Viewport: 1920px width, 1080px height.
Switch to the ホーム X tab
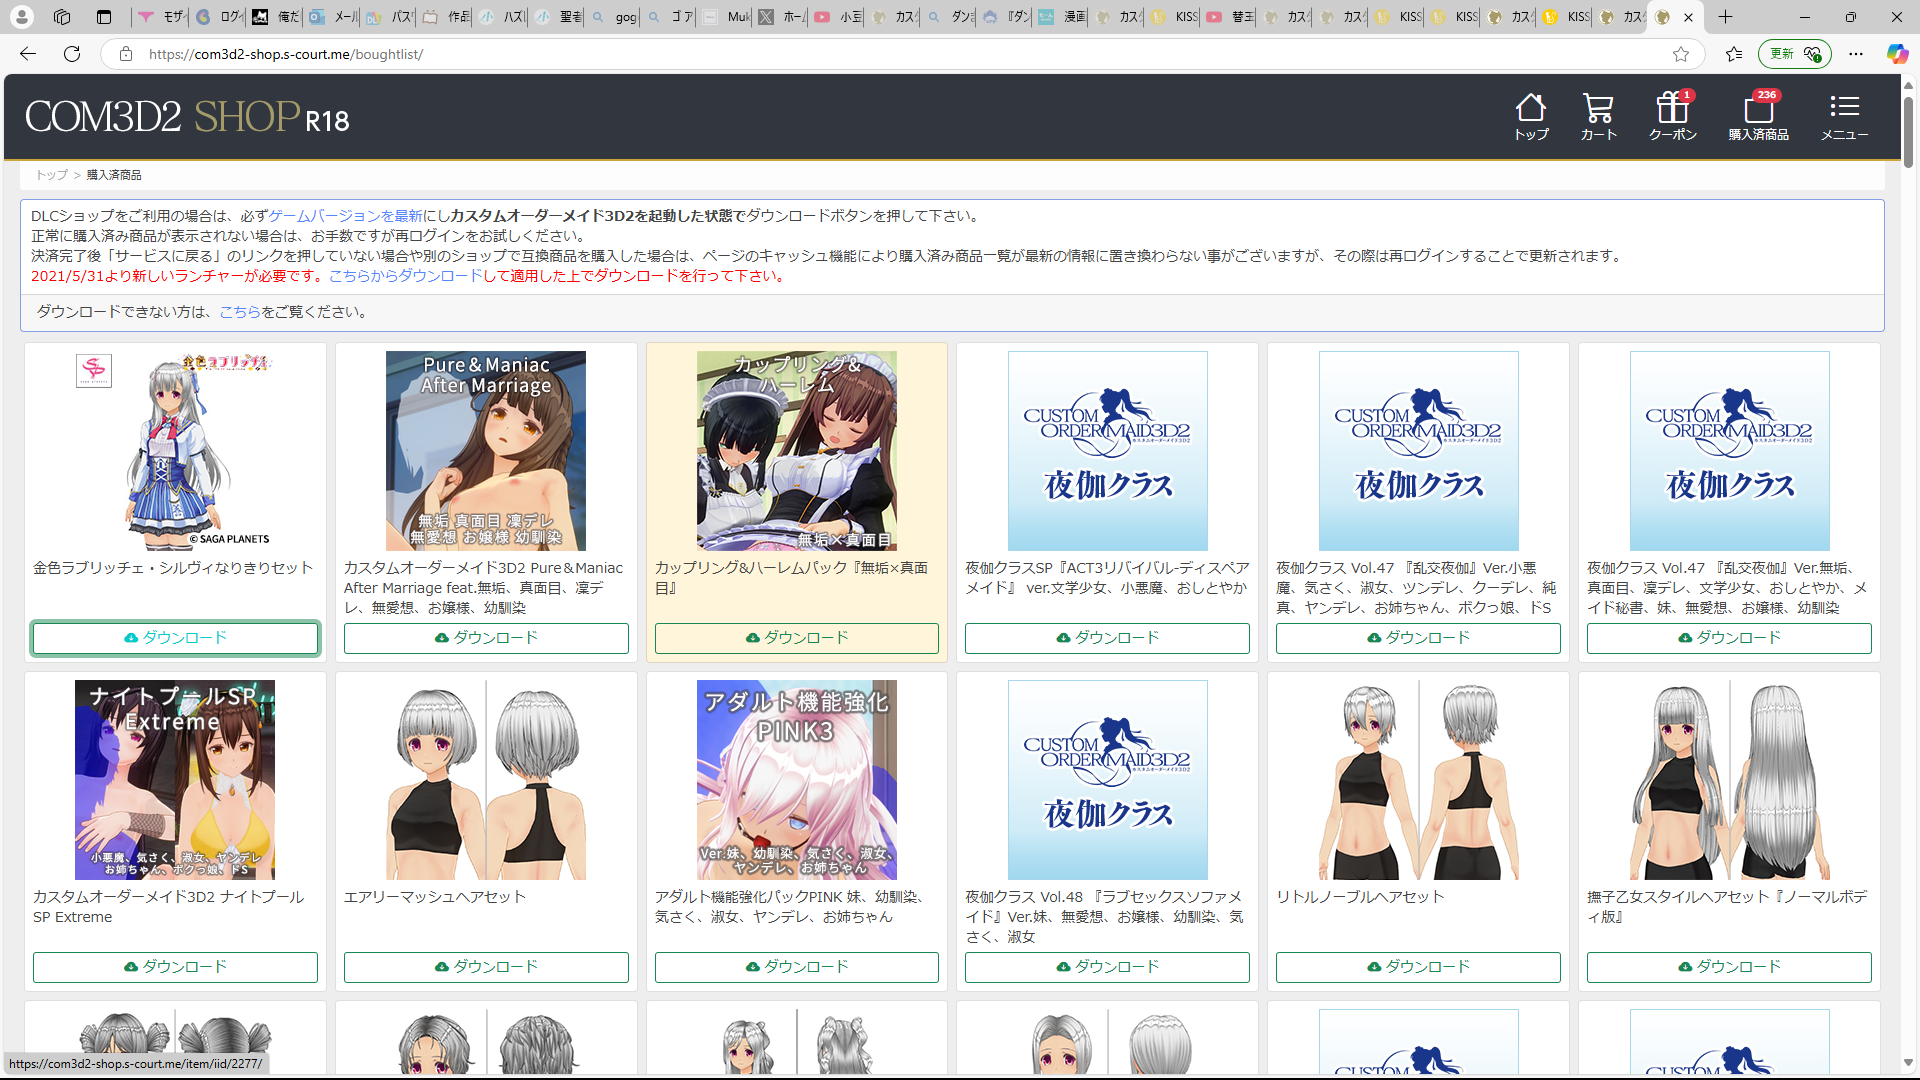(781, 17)
